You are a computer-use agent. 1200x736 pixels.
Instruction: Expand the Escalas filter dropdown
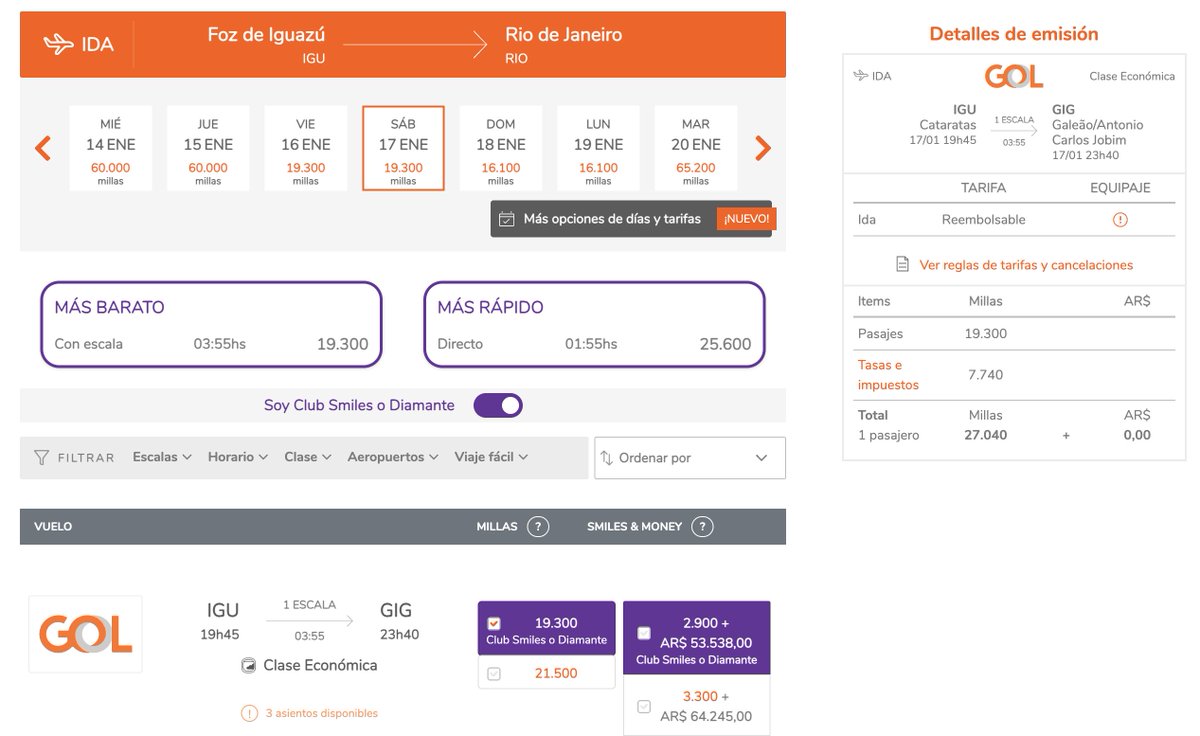click(162, 457)
